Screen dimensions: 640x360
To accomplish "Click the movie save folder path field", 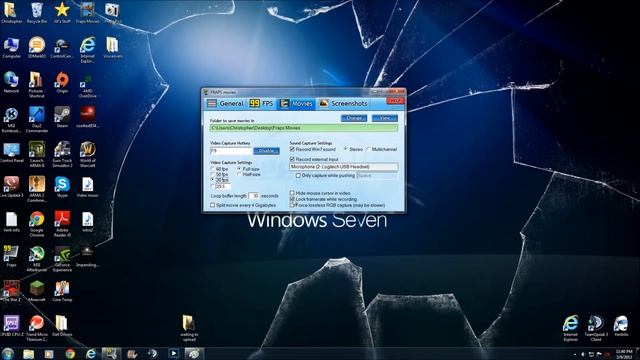I will [304, 128].
